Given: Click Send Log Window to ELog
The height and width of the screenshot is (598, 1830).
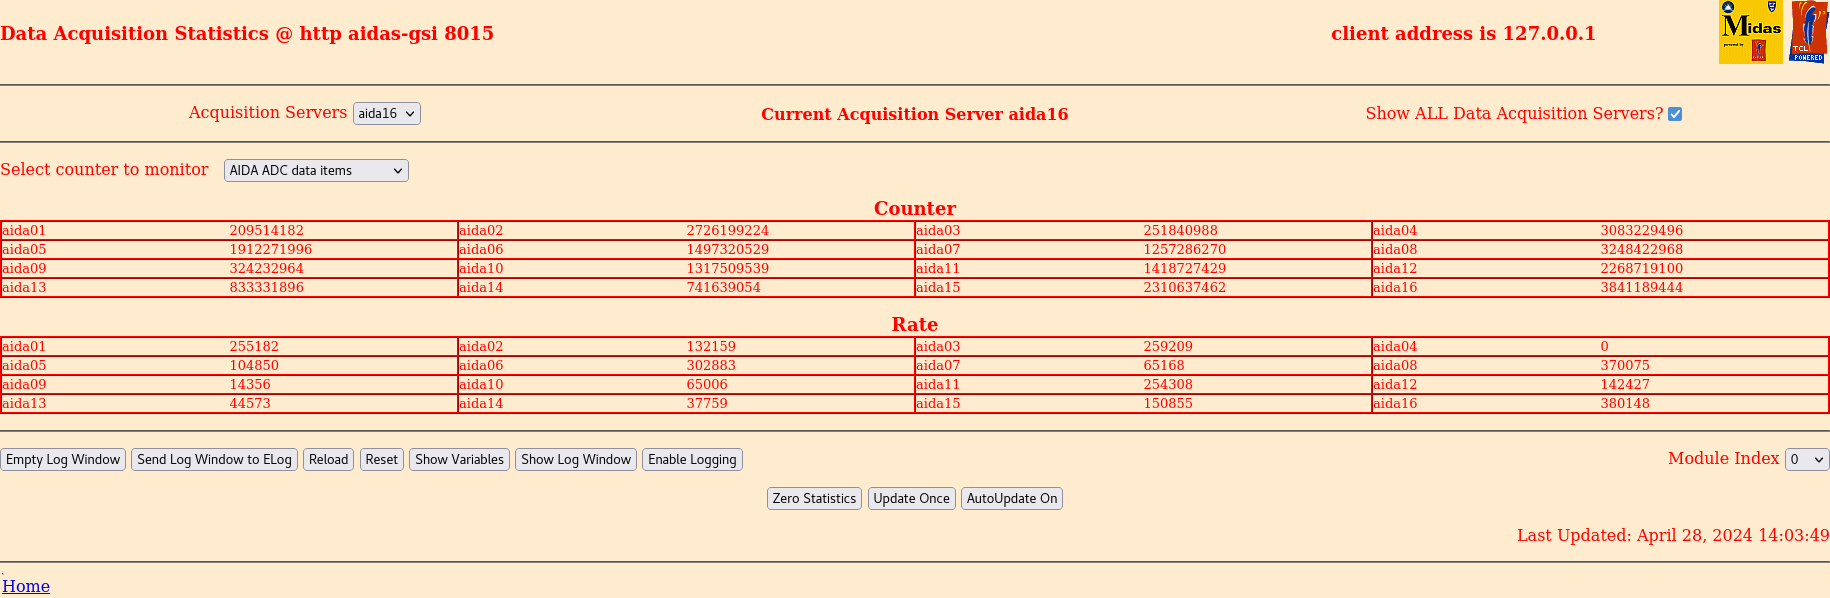Looking at the screenshot, I should click(x=214, y=460).
